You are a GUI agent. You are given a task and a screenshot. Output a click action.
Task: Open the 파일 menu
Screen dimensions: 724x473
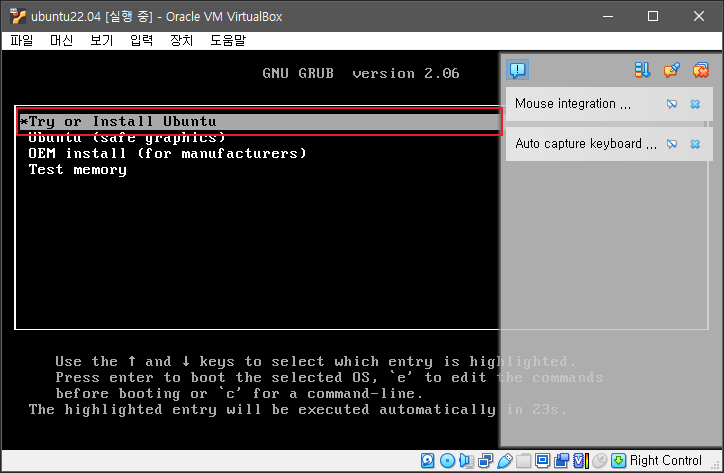pos(22,40)
